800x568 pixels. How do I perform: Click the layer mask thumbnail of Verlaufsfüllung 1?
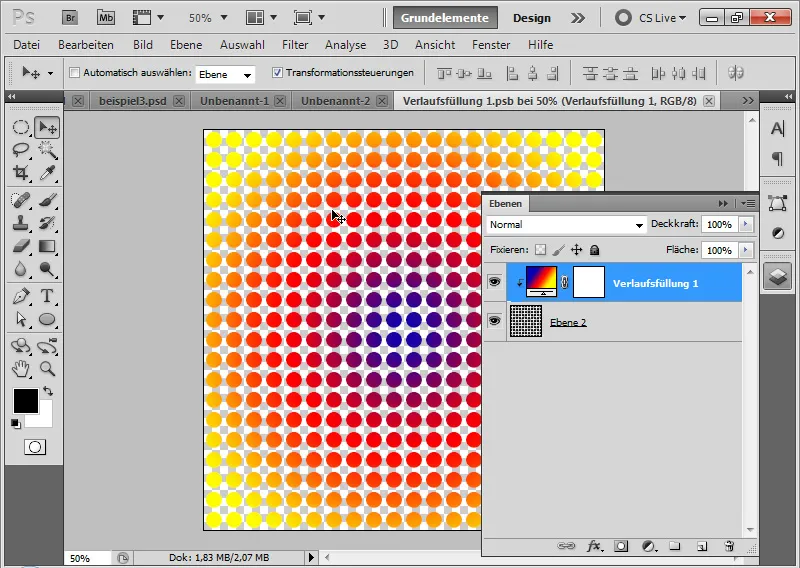tap(589, 281)
